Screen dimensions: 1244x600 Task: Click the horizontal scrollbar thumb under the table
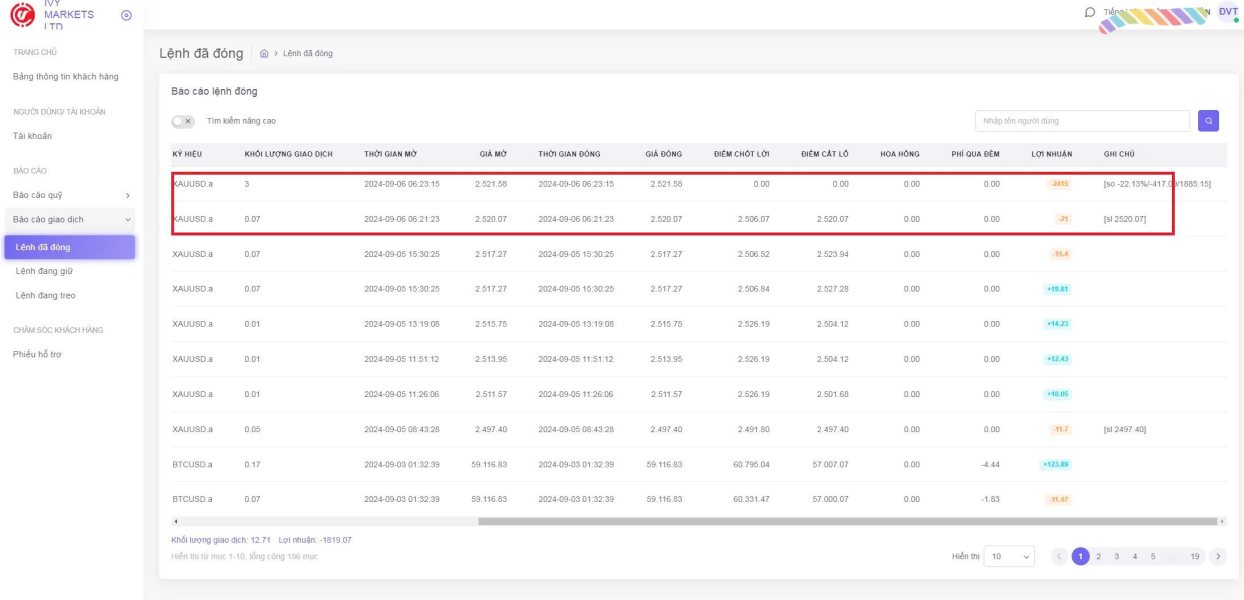848,521
